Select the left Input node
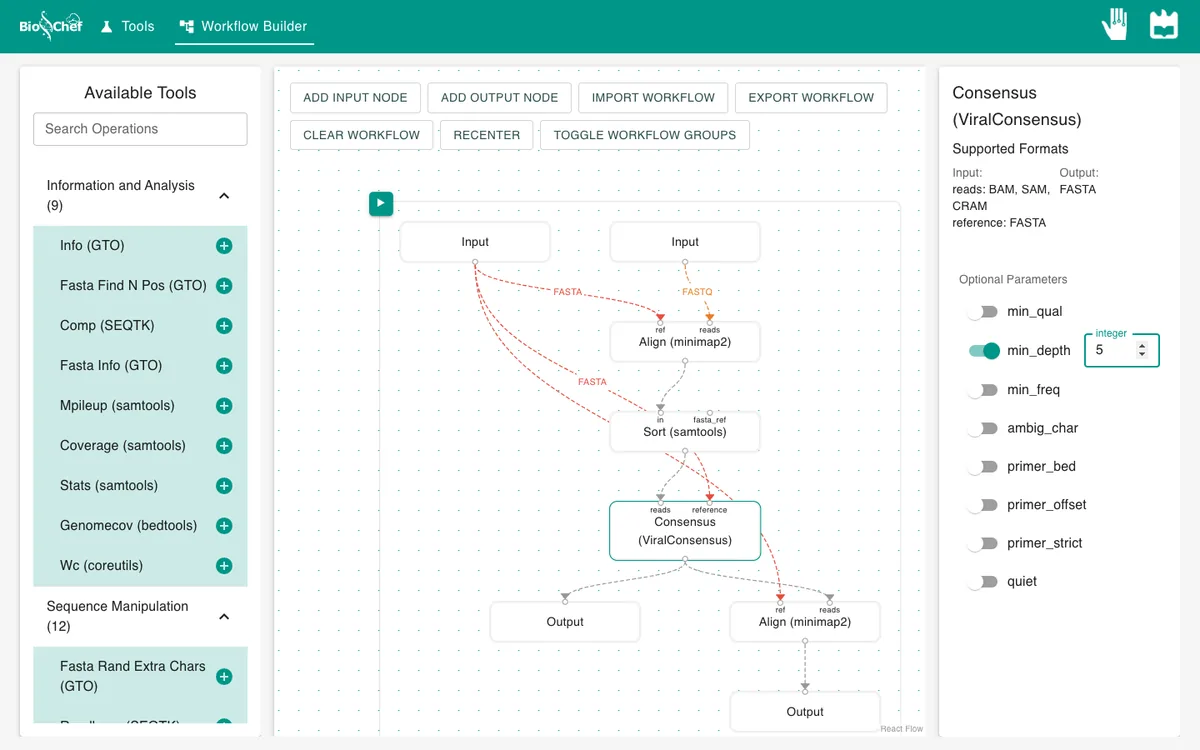Image resolution: width=1200 pixels, height=750 pixels. point(475,242)
